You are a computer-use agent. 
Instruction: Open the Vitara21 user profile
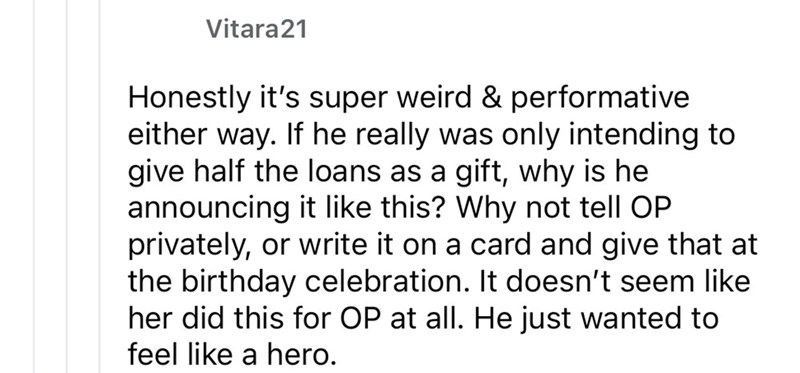257,29
